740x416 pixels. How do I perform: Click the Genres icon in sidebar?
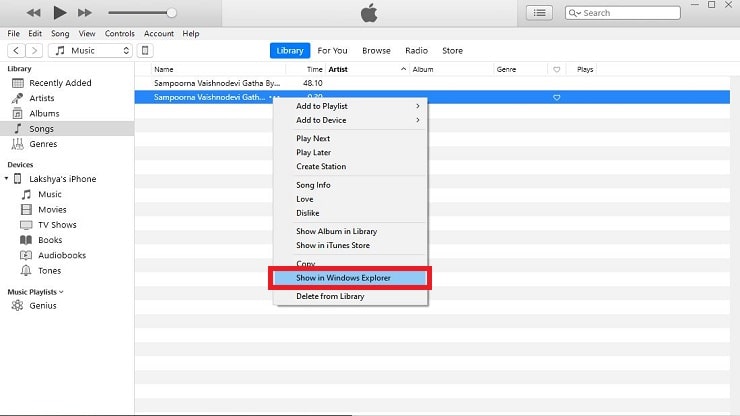17,144
